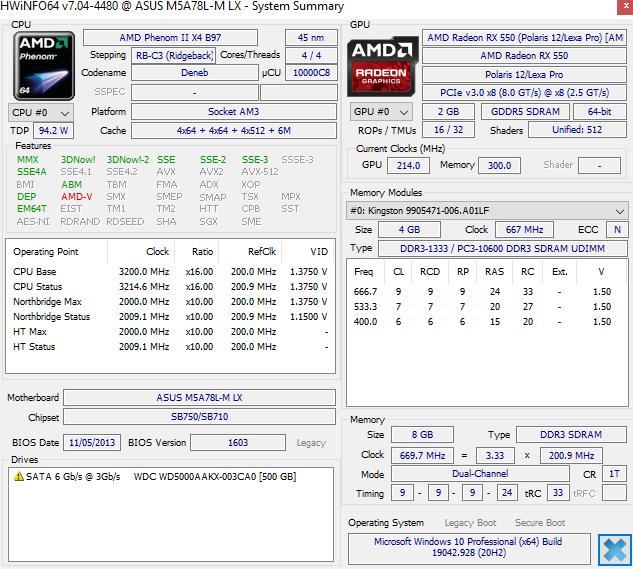
Task: Click the Windows 10 Professional OS field
Action: 469,548
